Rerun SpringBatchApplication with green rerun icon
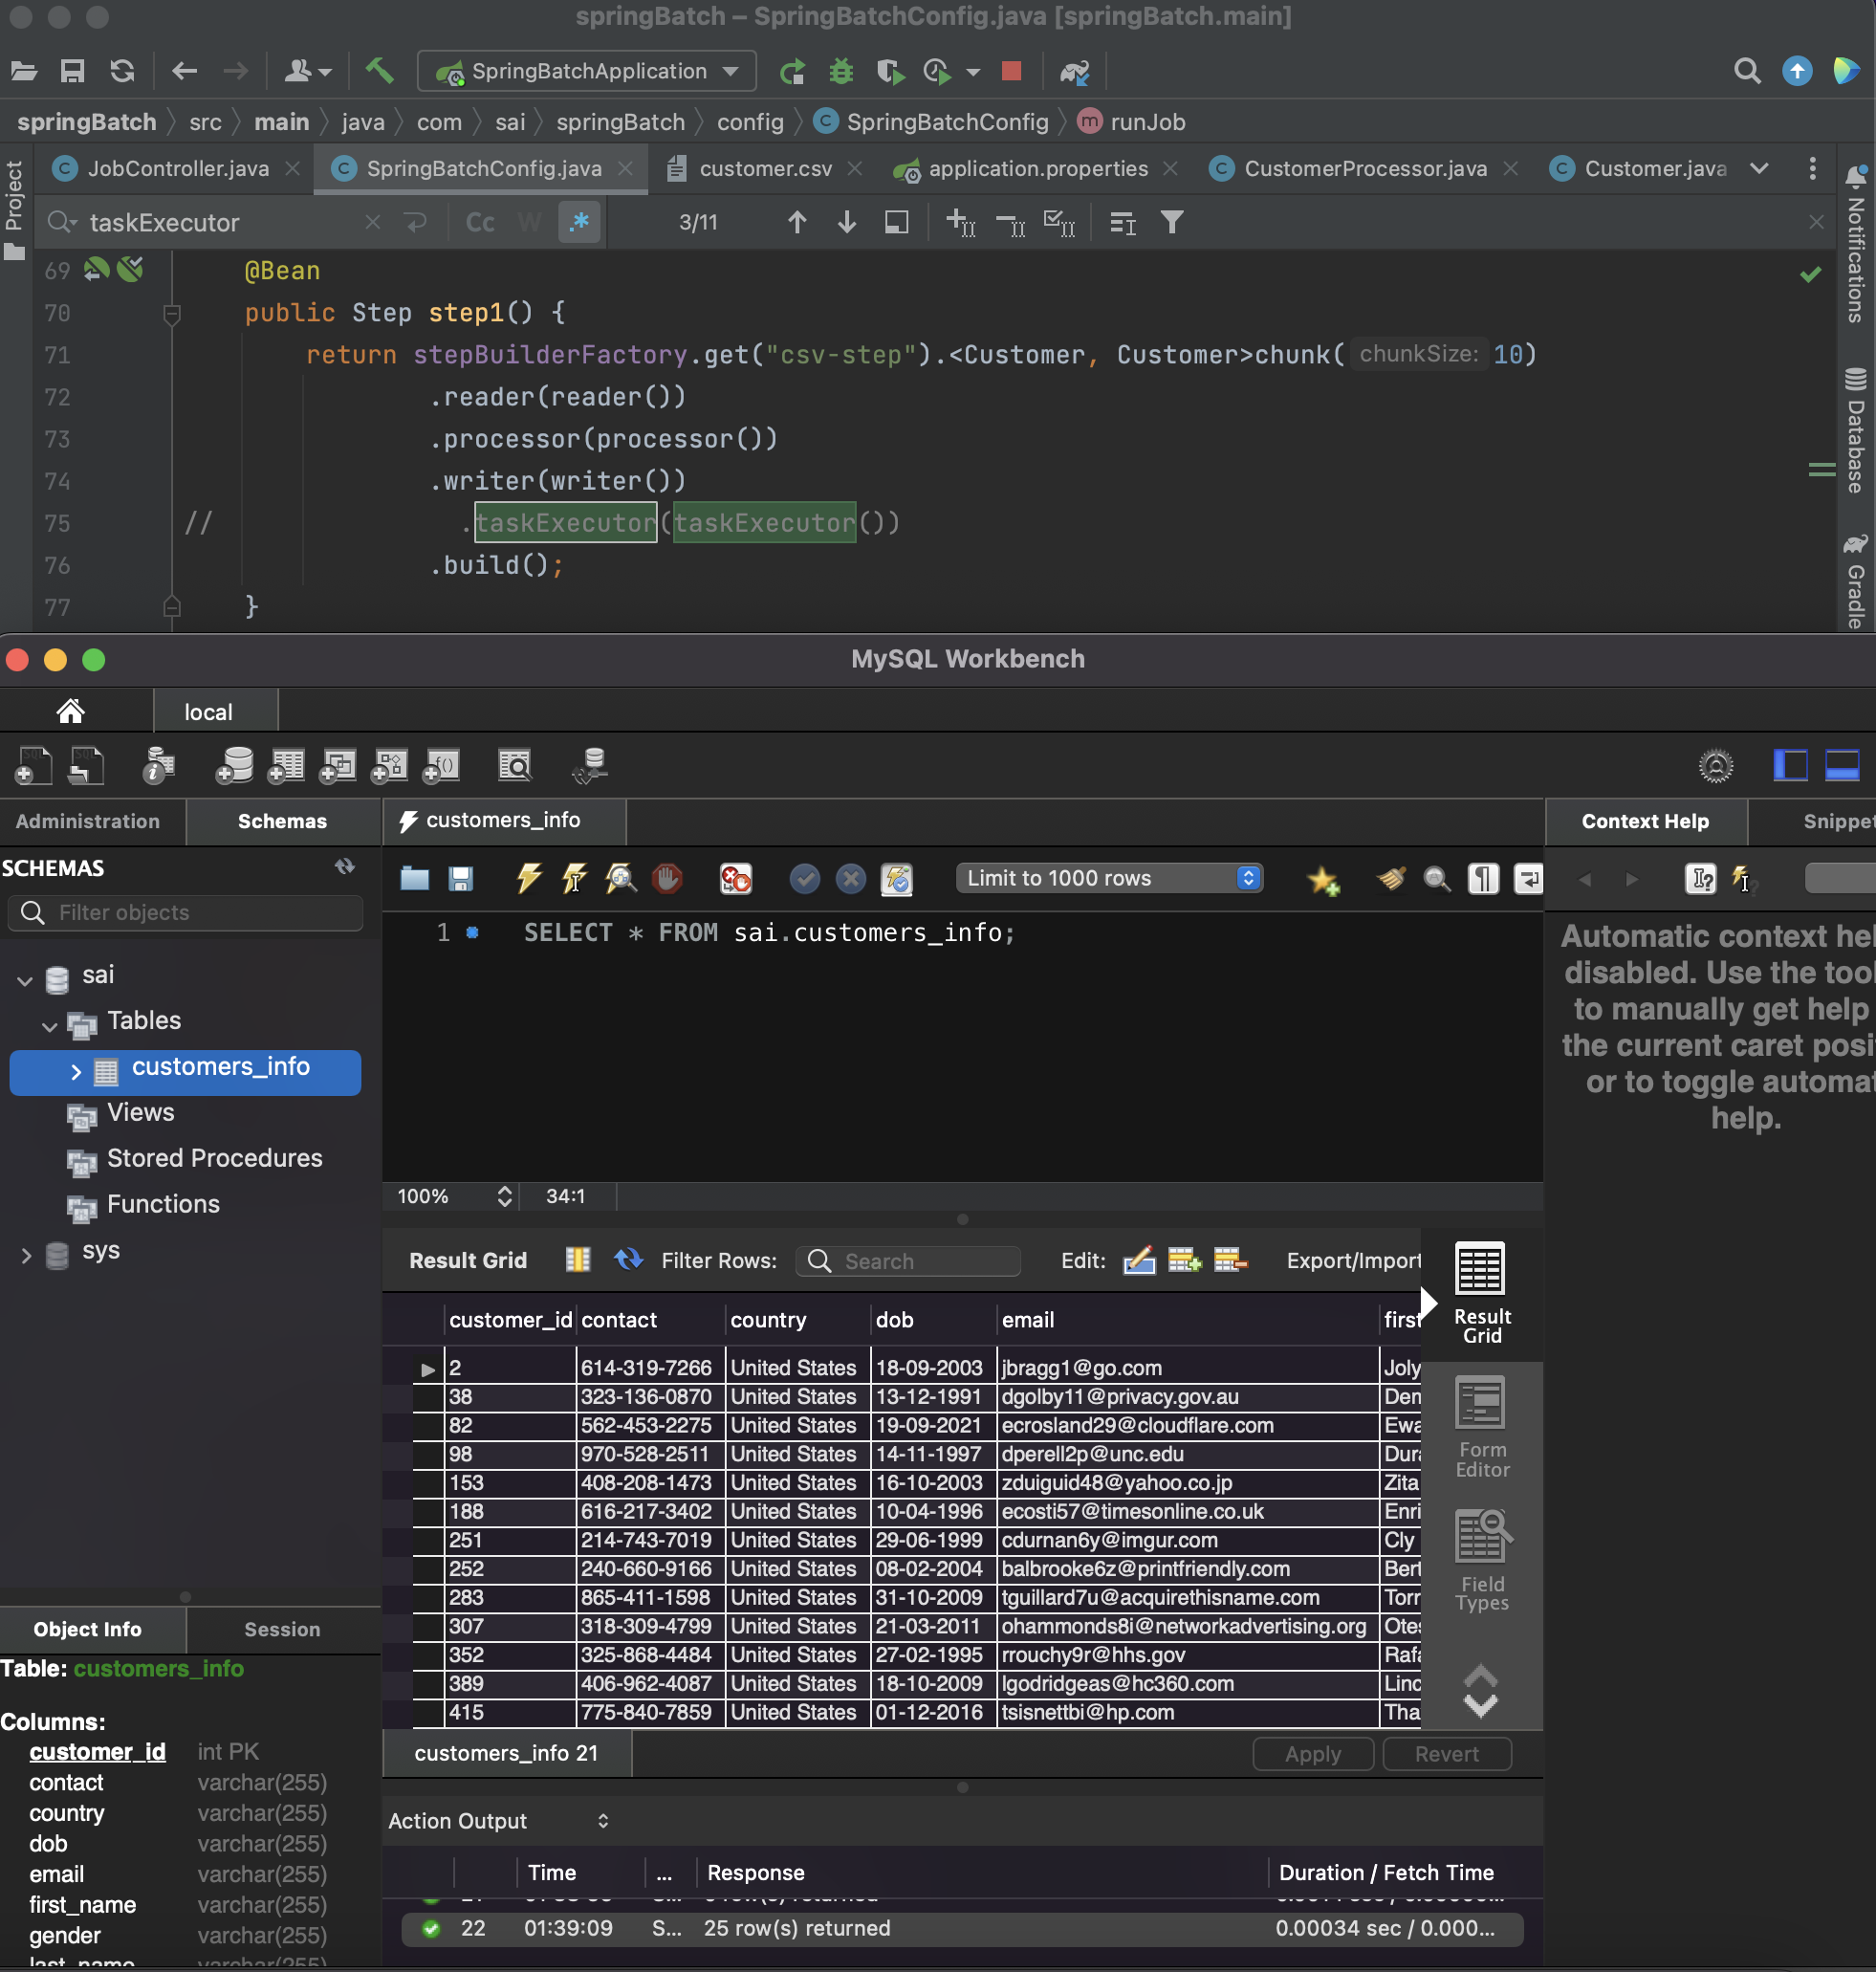 pos(793,71)
